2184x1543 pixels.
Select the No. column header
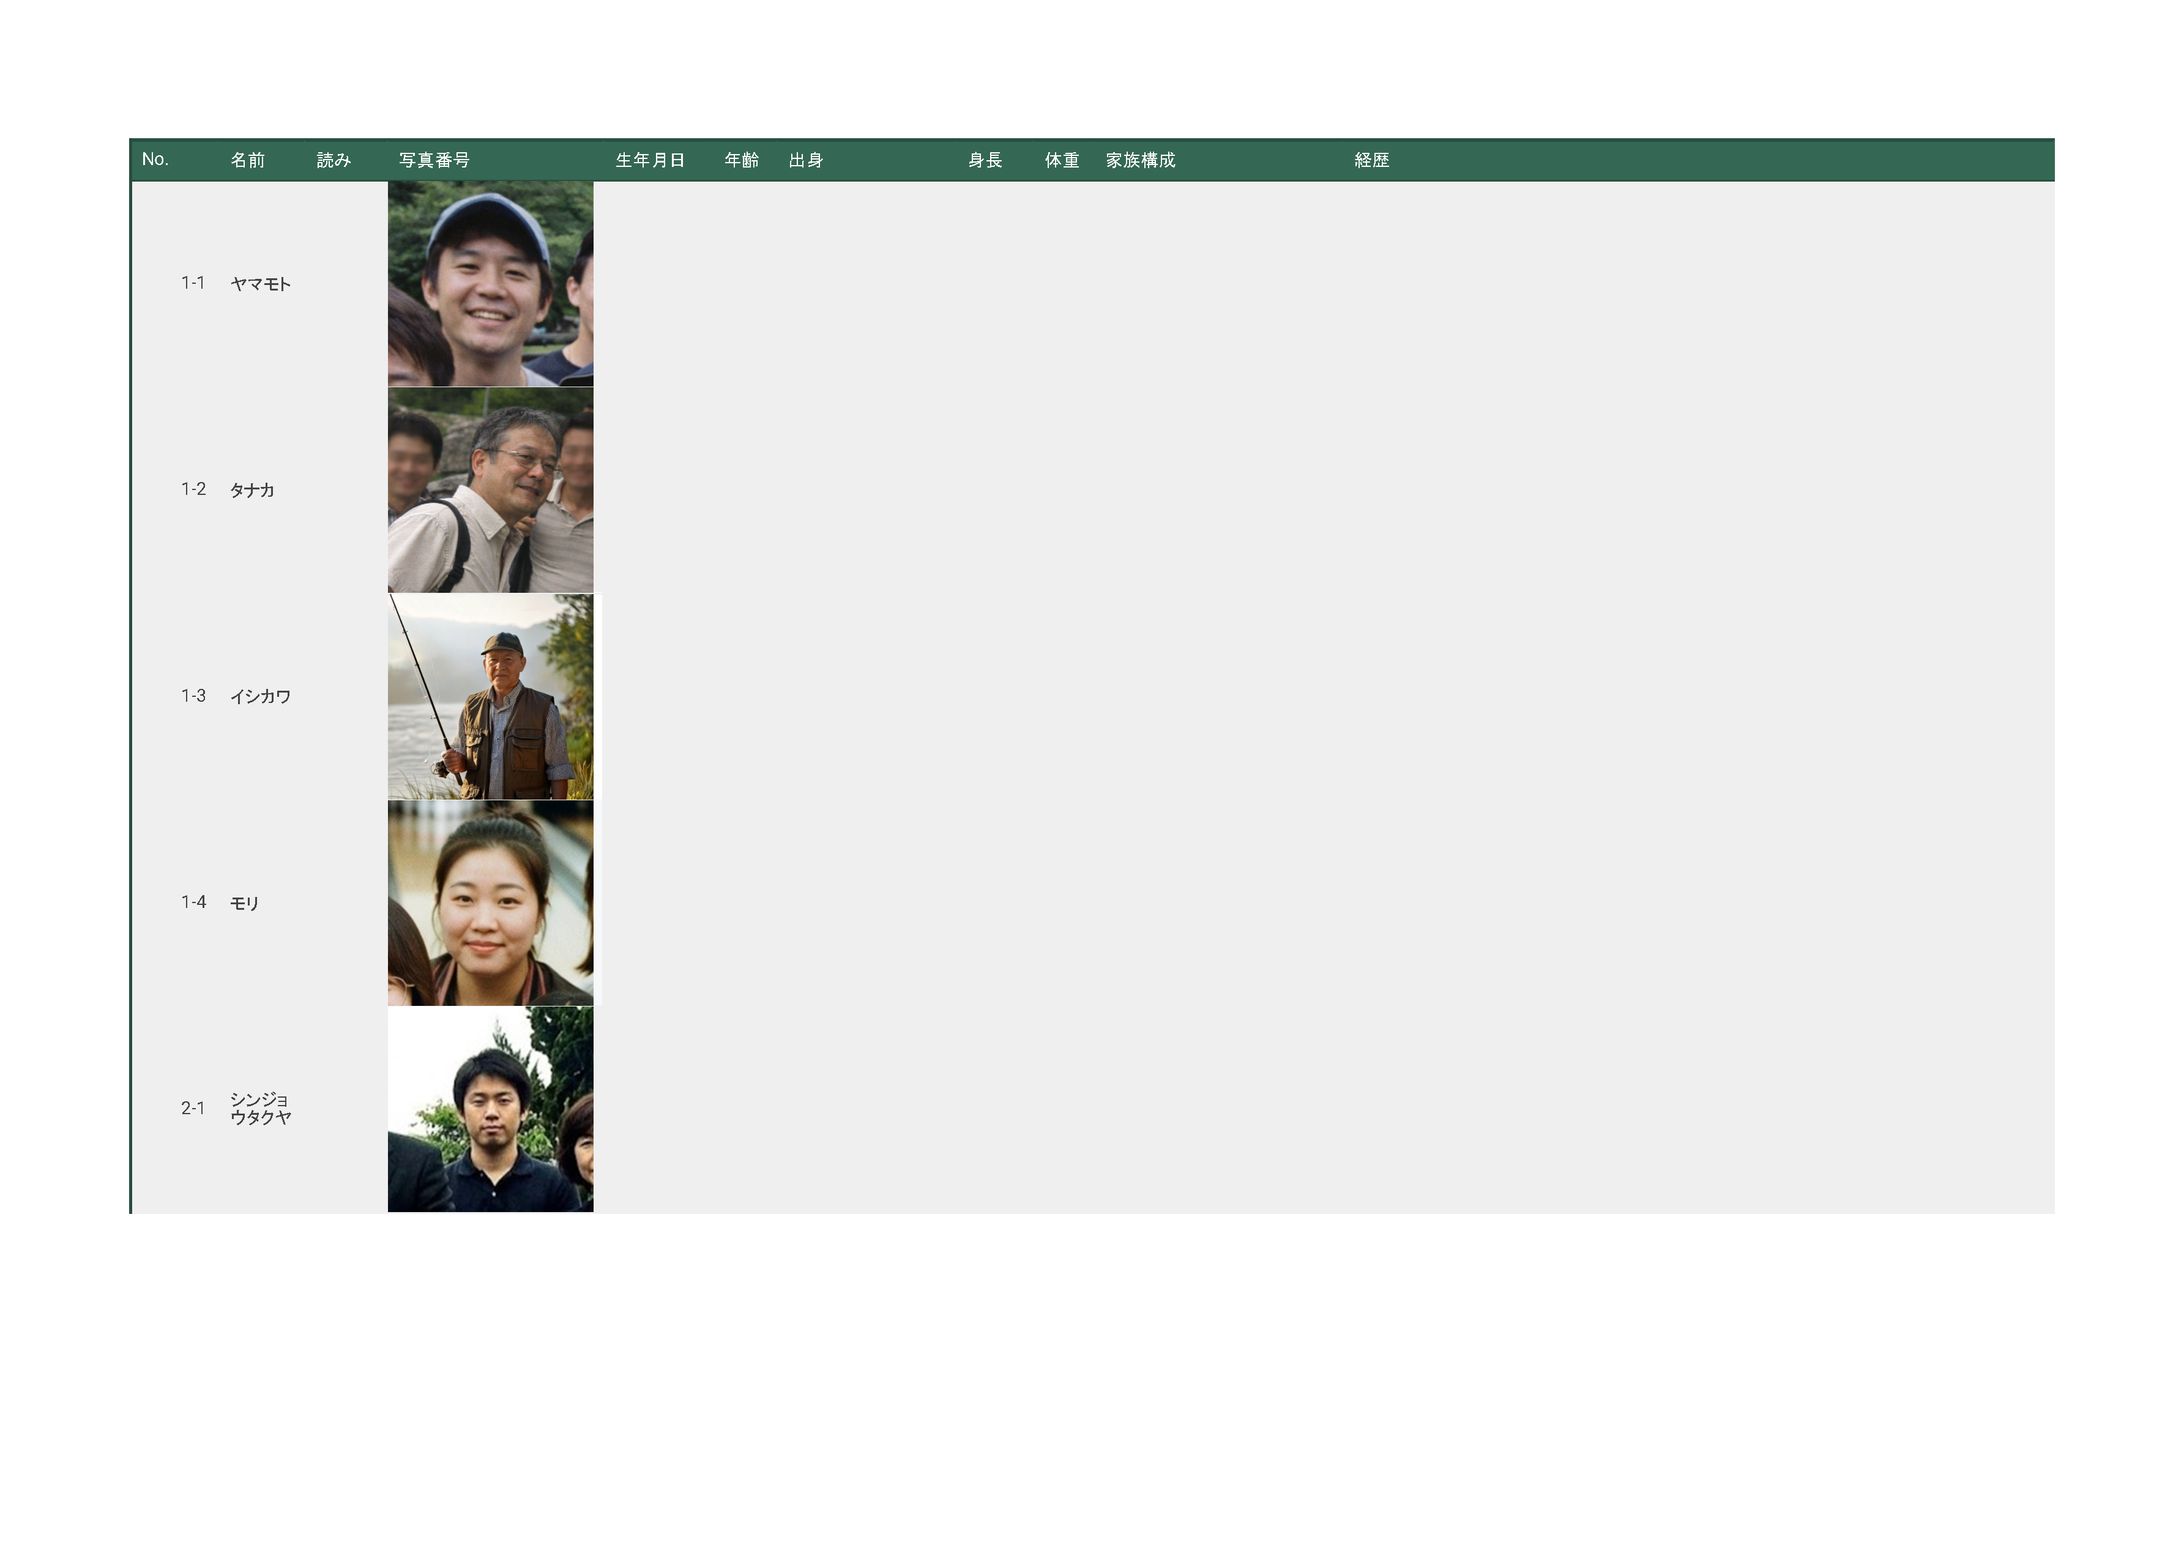click(155, 160)
